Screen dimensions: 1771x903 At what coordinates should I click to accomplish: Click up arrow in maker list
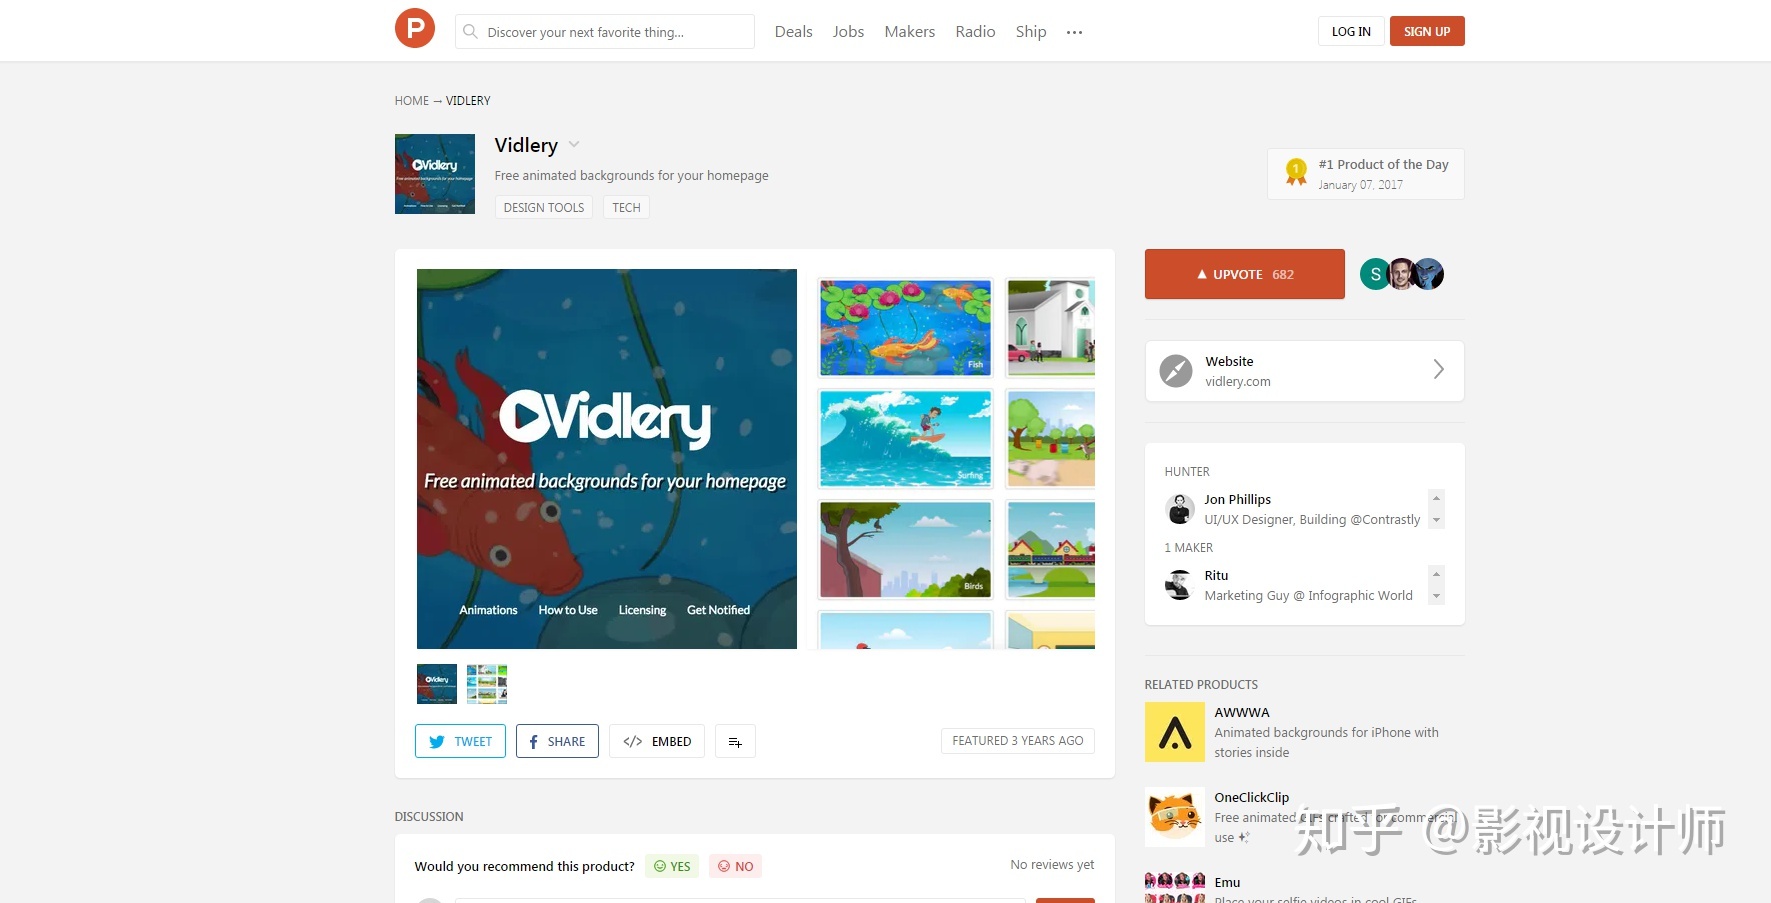coord(1436,574)
